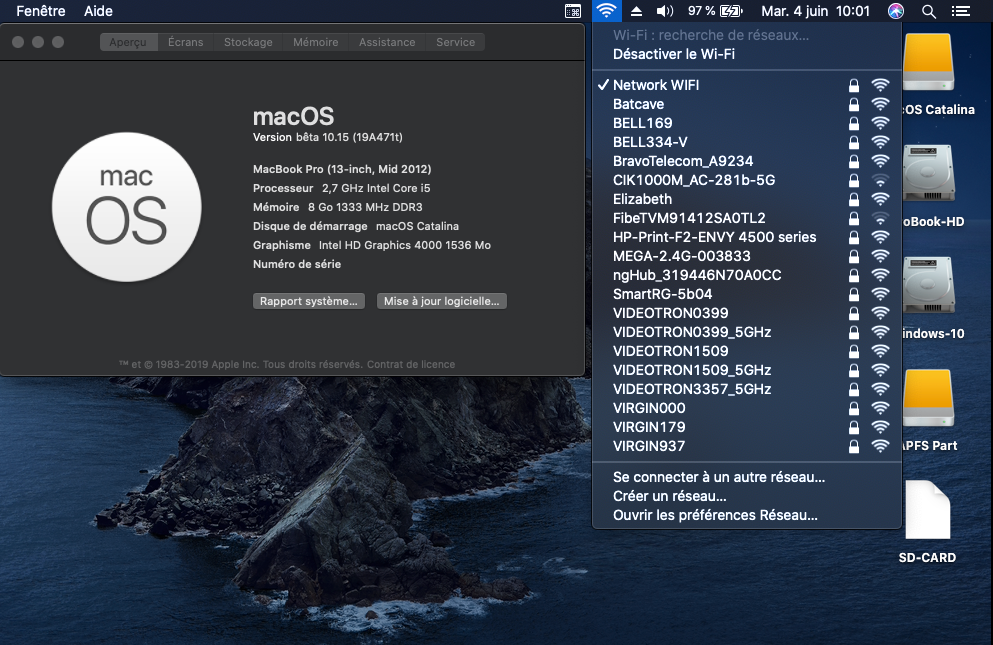Select the APFS Part drive icon

click(x=928, y=398)
